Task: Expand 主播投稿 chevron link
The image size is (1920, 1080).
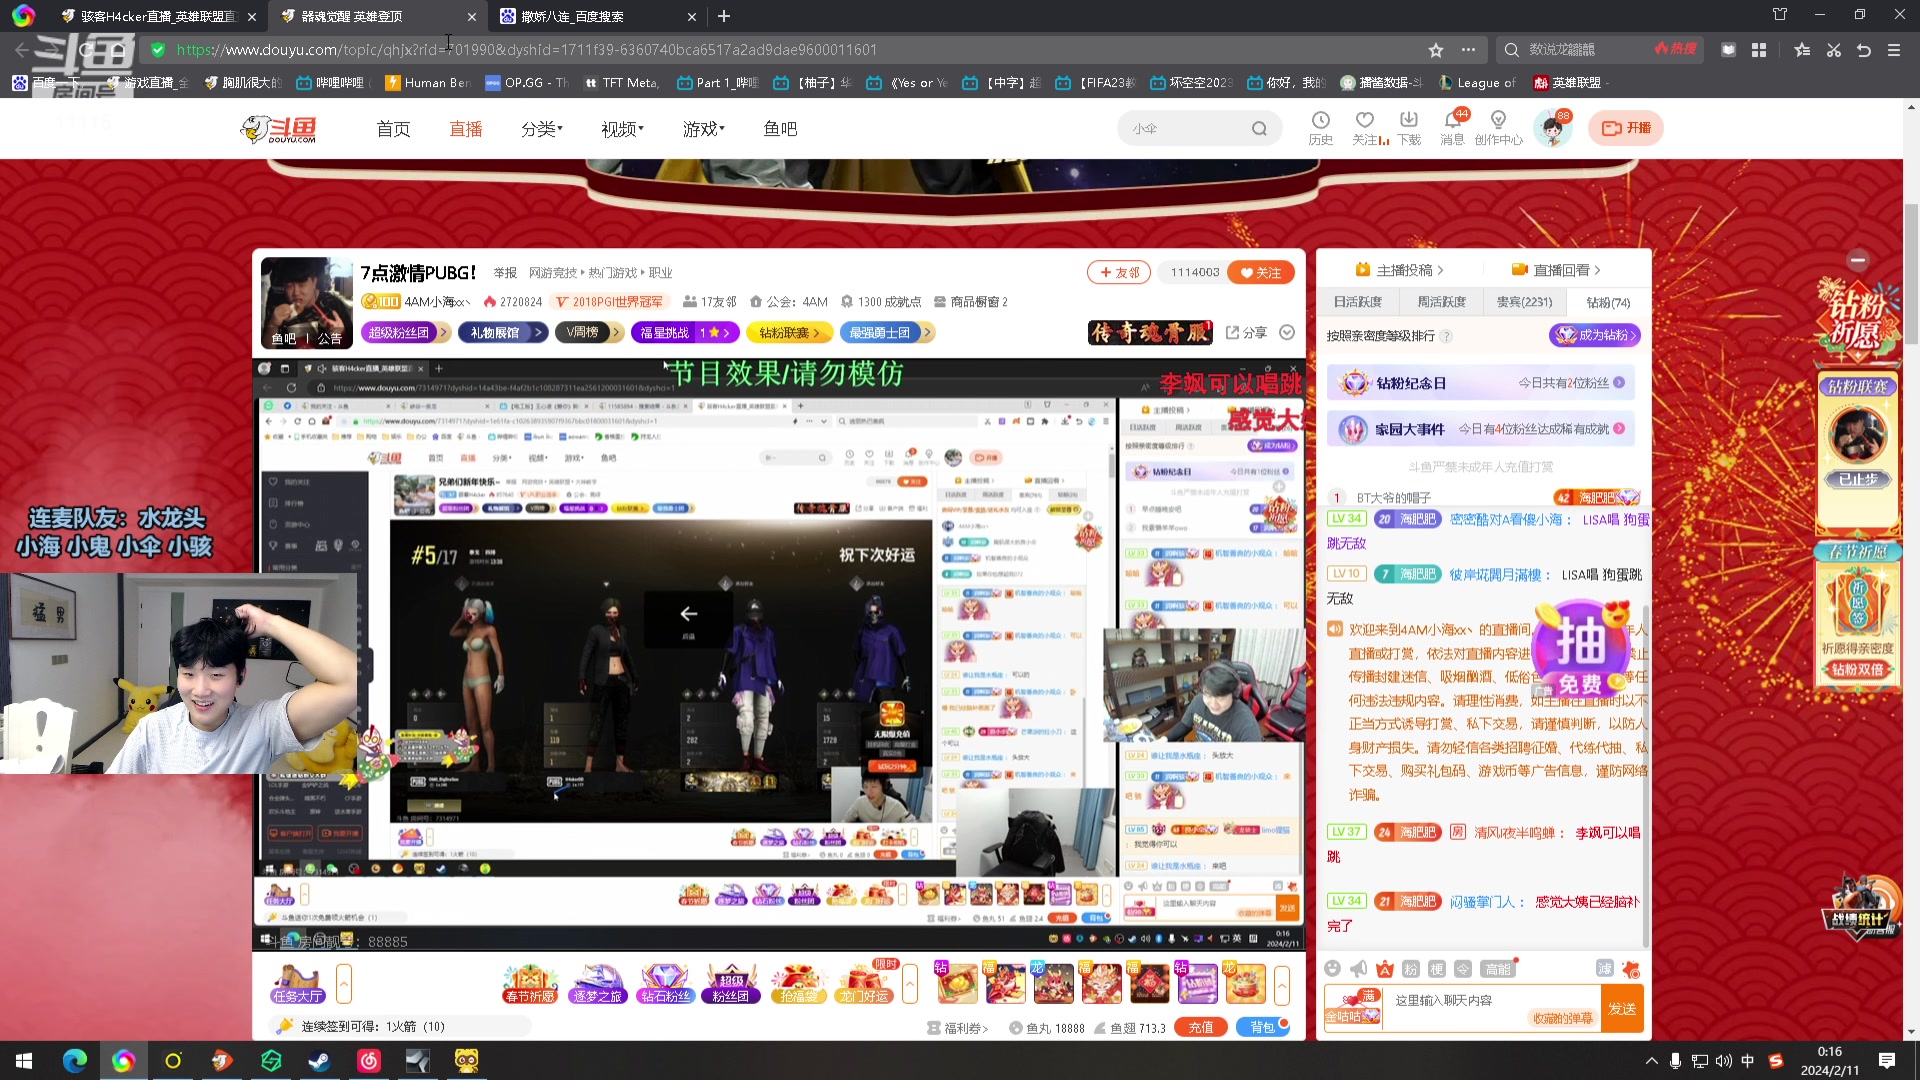Action: tap(1400, 270)
